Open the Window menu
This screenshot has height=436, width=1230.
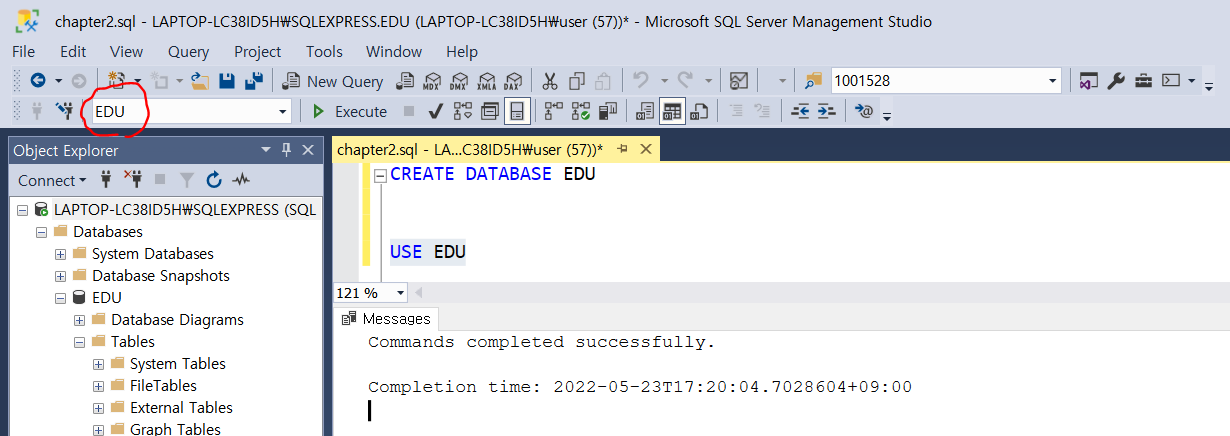click(394, 51)
